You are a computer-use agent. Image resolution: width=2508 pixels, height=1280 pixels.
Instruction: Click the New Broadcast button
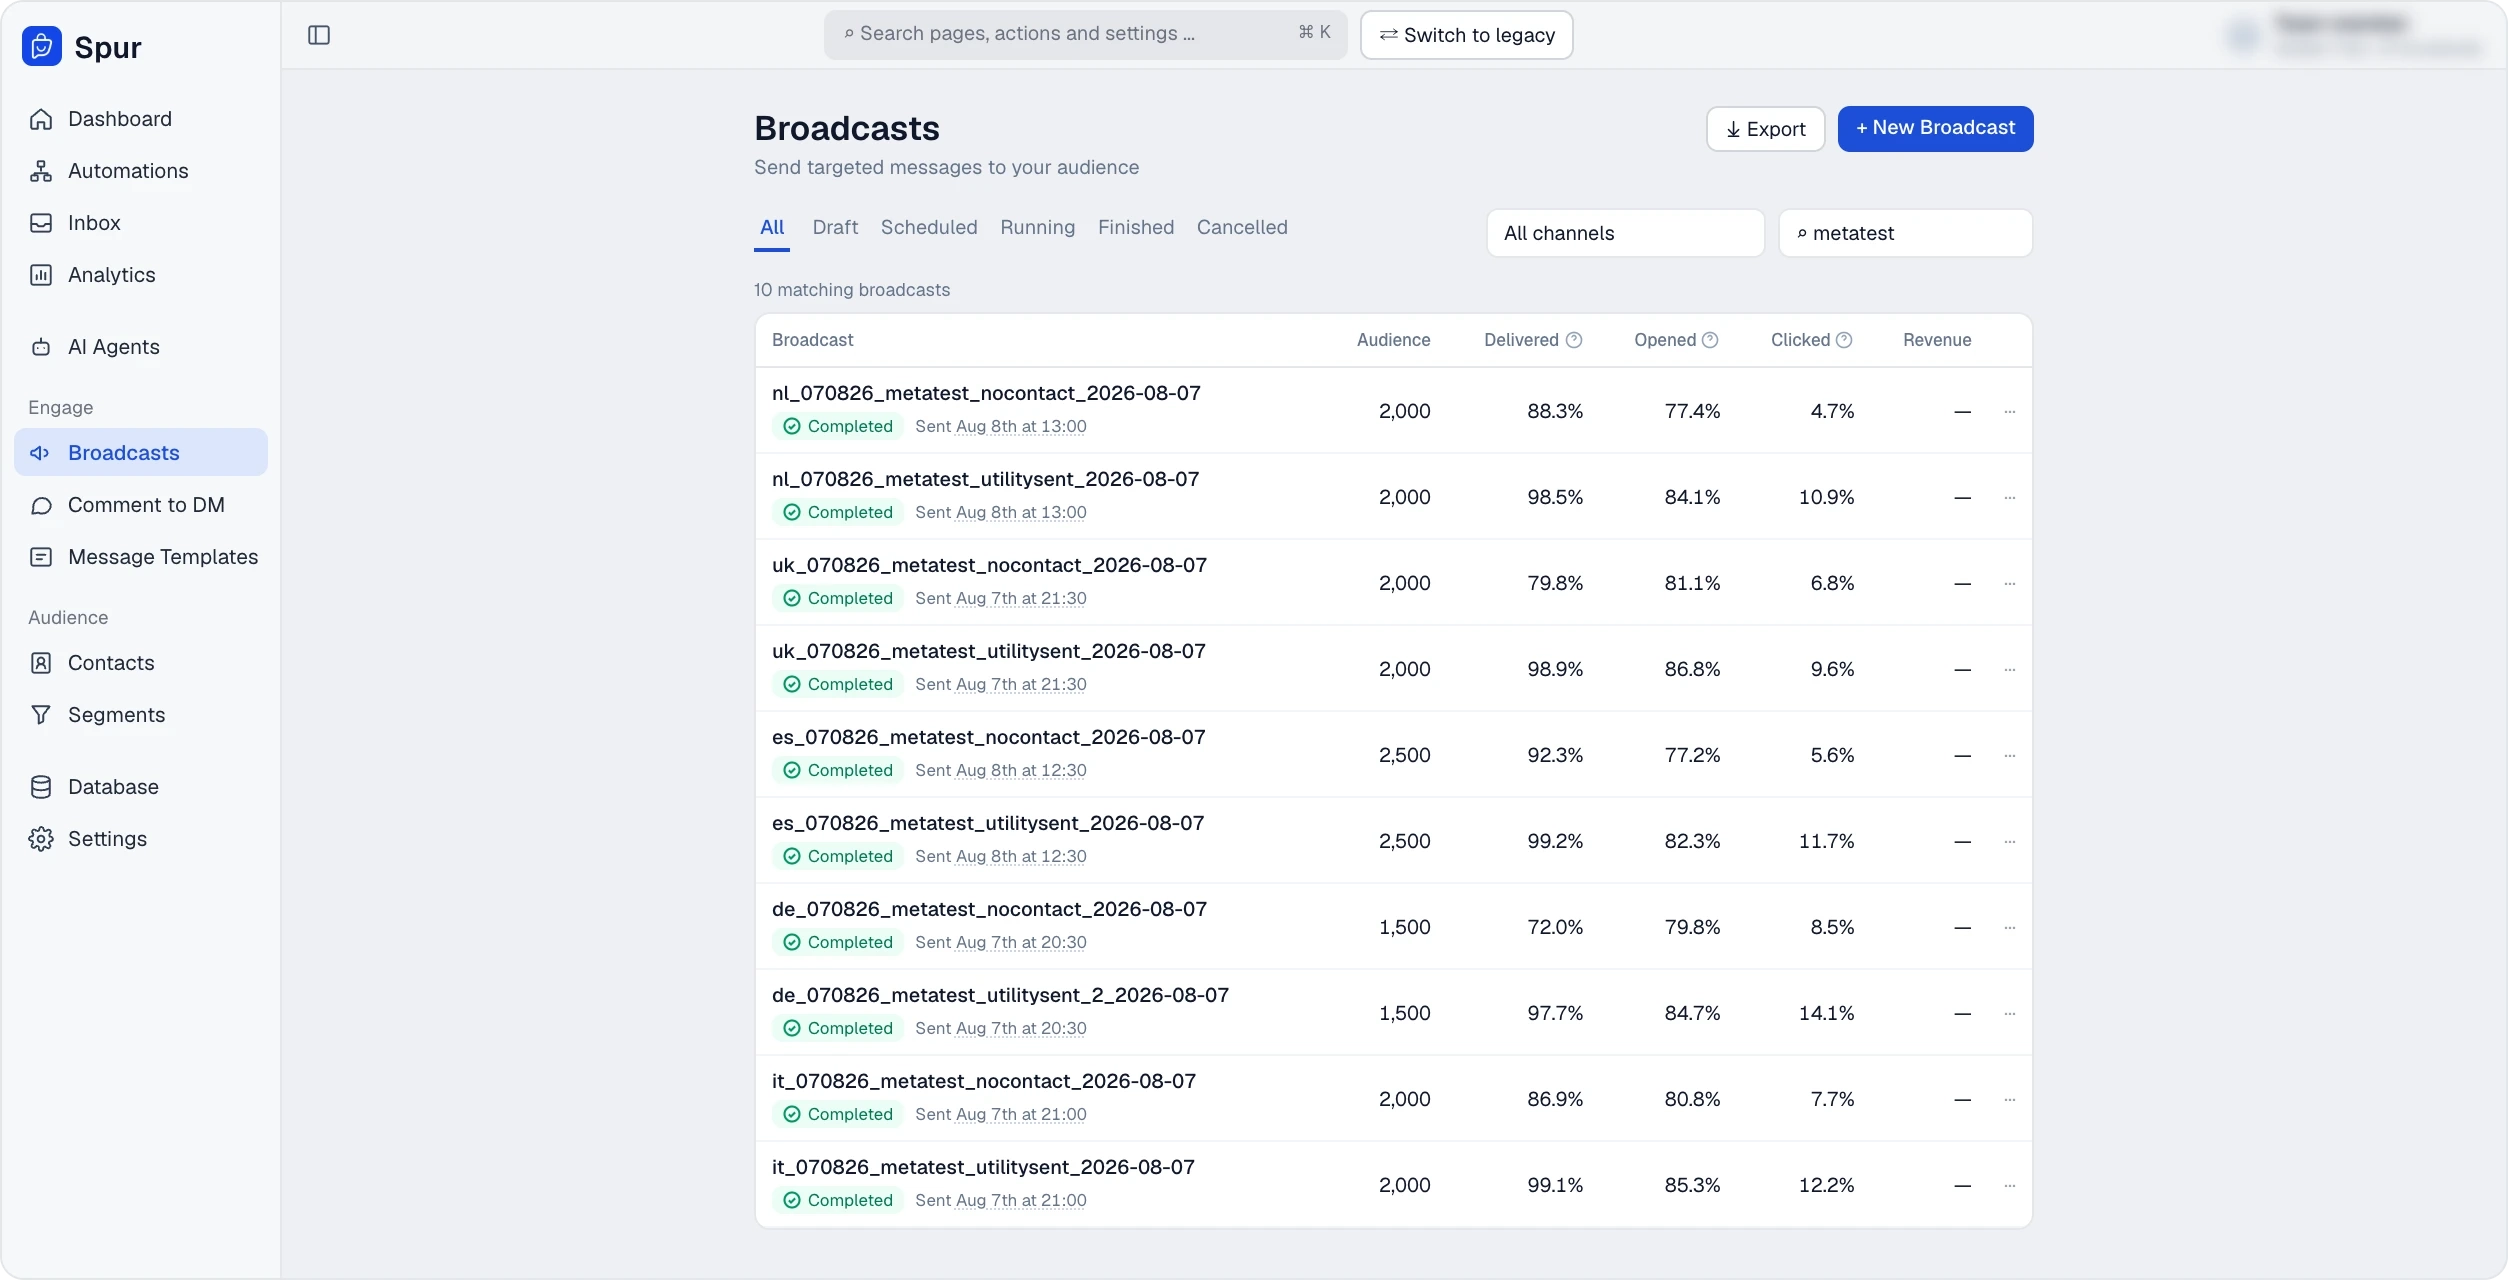1935,129
